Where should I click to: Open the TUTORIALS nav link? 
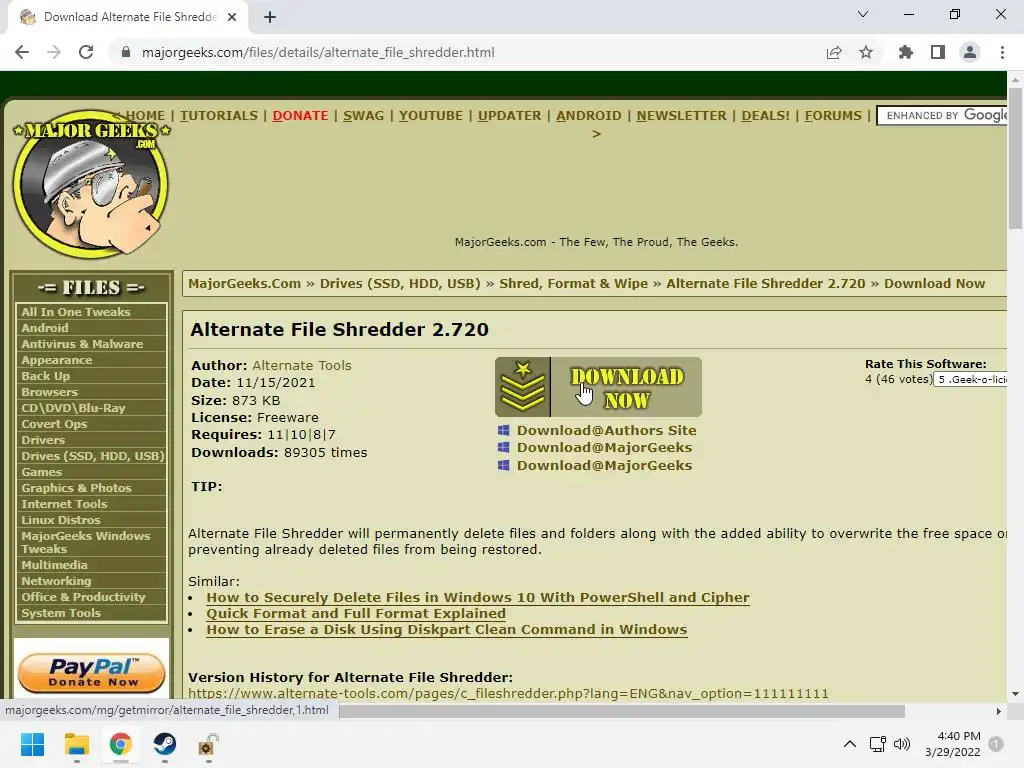(219, 116)
